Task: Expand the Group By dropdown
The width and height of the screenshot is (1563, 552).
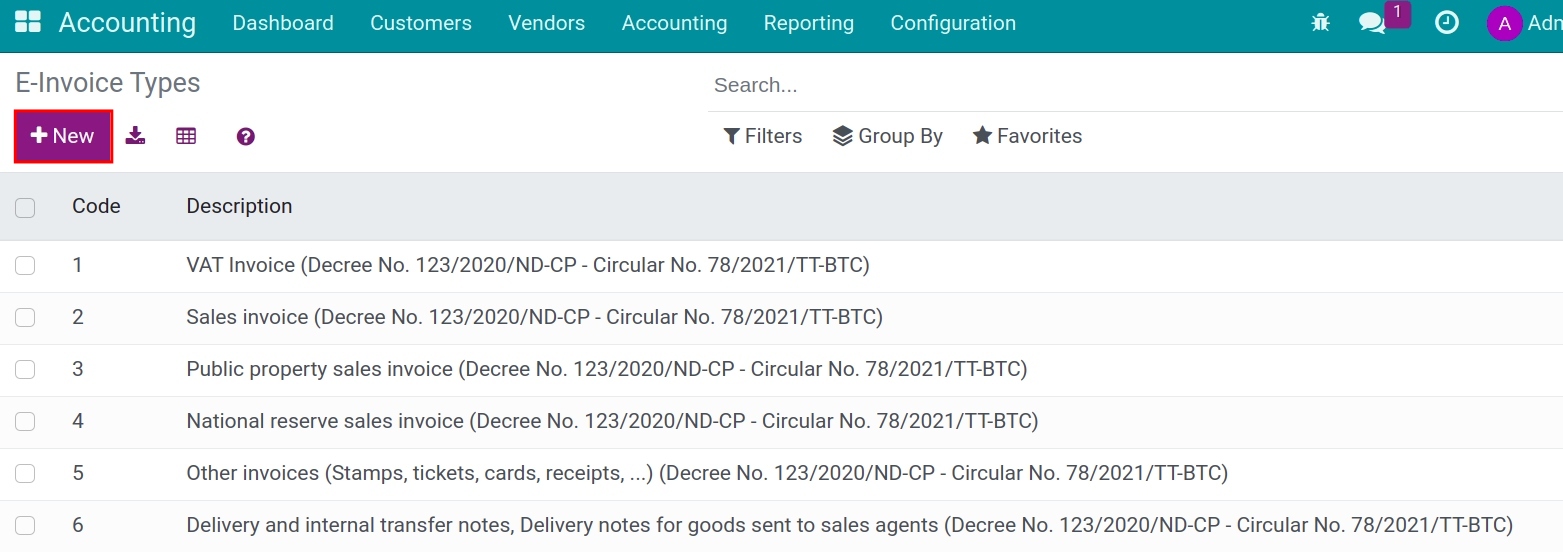Action: click(x=887, y=136)
